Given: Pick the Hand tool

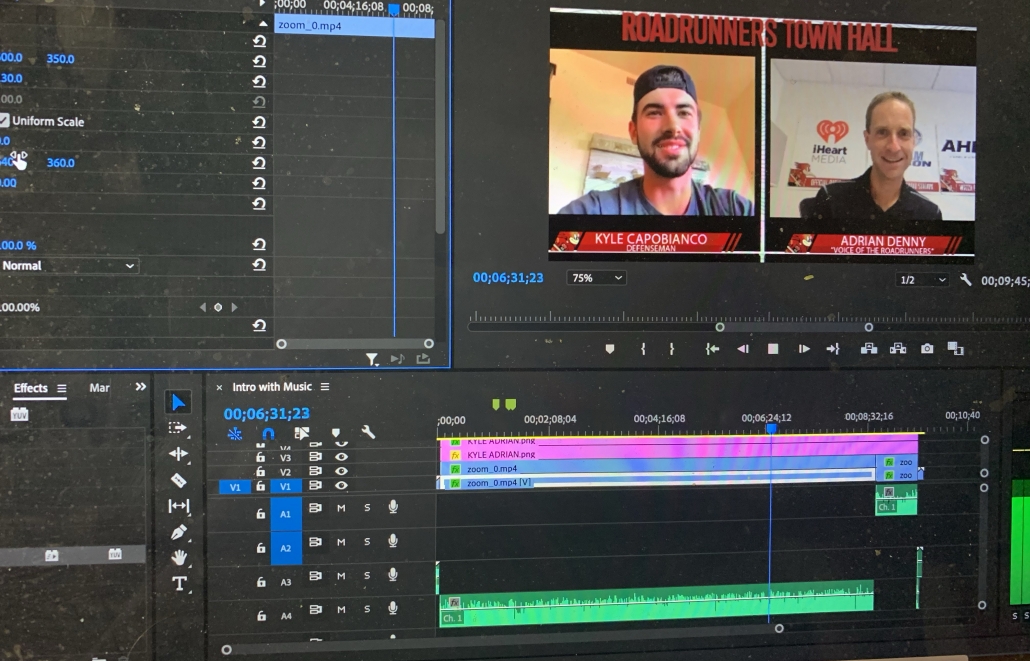Looking at the screenshot, I should (179, 558).
